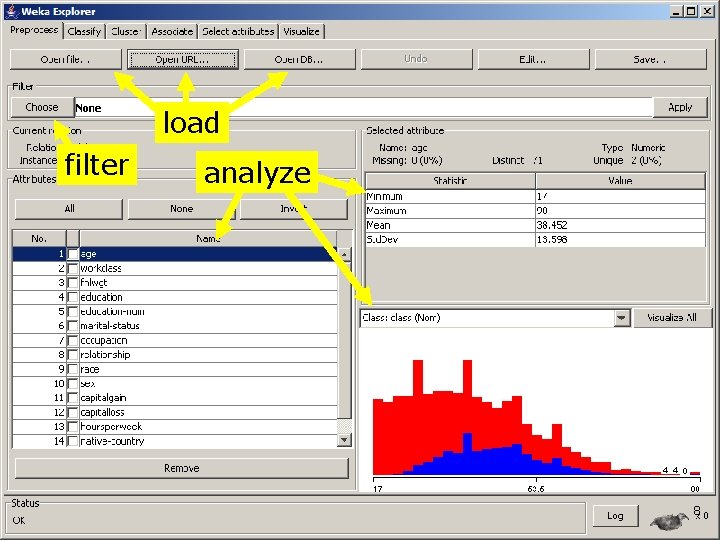Select the capitalgain attribute row
Image resolution: width=720 pixels, height=540 pixels.
[x=175, y=398]
